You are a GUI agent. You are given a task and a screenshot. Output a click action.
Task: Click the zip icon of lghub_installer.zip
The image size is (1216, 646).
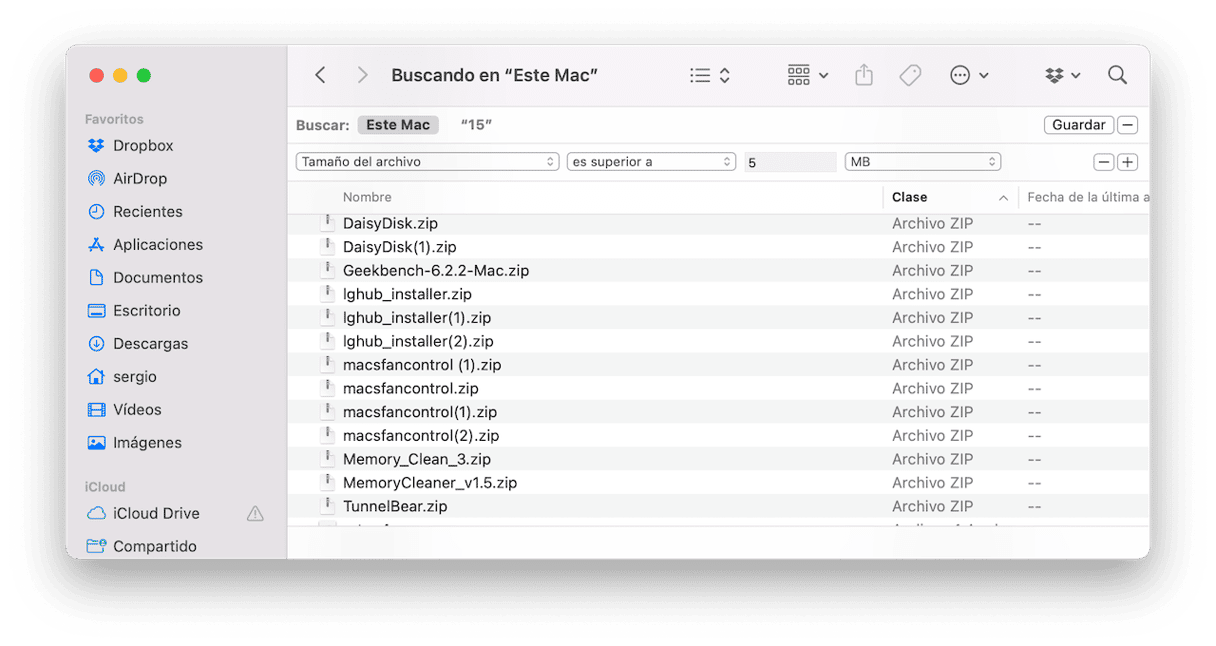327,293
